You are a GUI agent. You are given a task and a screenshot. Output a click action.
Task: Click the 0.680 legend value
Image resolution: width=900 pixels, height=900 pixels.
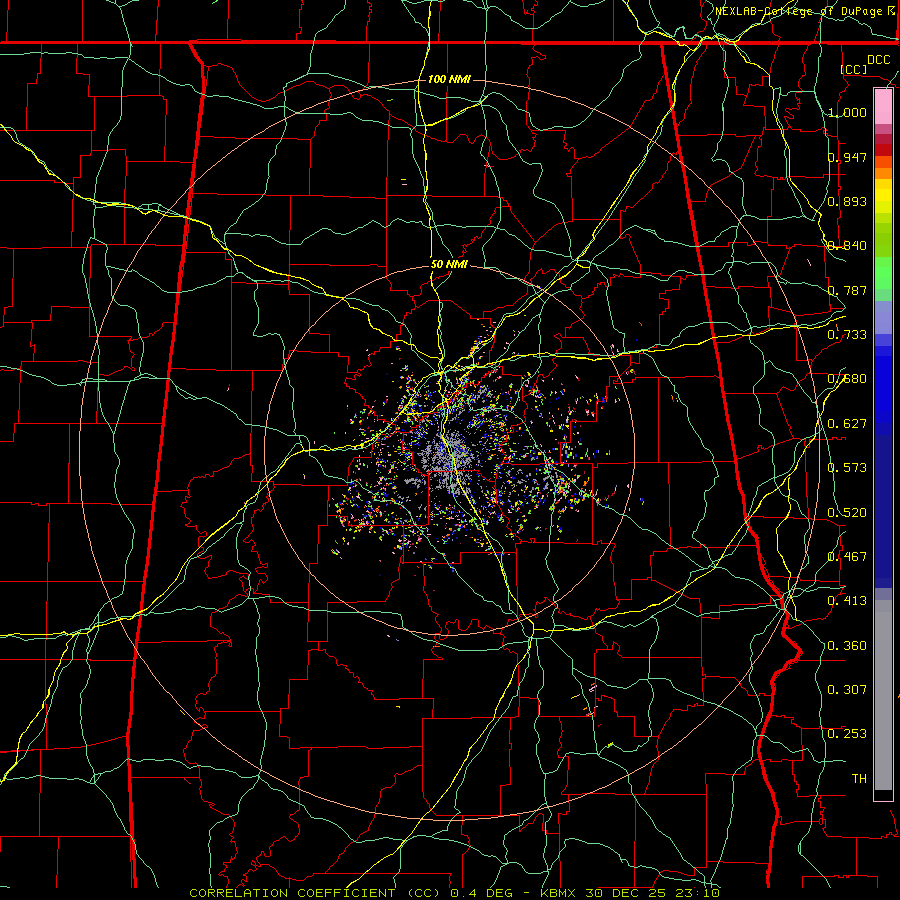point(847,379)
